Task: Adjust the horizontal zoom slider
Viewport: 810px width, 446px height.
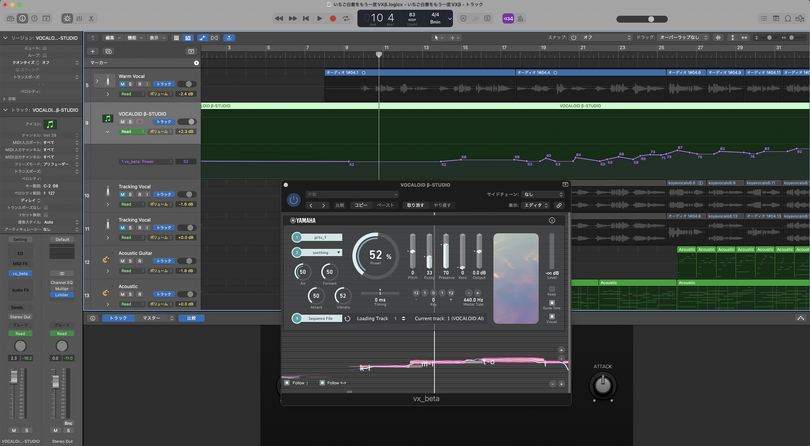Action: pos(793,38)
